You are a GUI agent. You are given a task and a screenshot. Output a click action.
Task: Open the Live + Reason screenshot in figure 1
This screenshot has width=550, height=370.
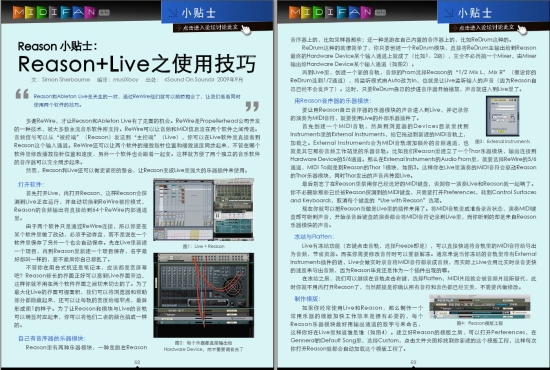pyautogui.click(x=203, y=209)
